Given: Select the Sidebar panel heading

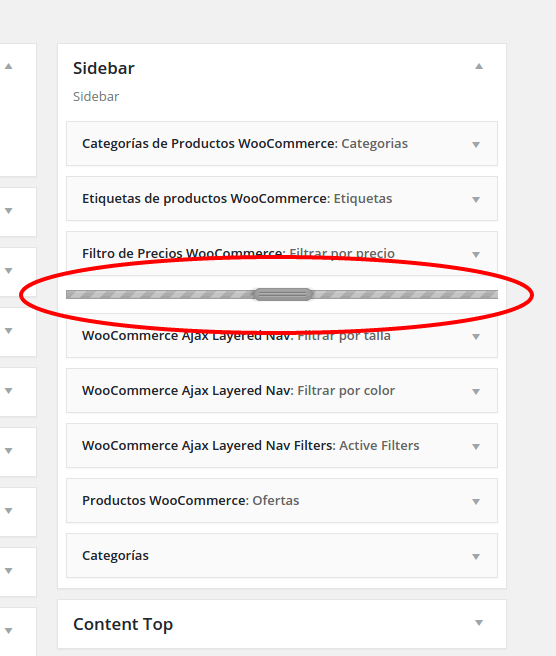Looking at the screenshot, I should (x=104, y=68).
